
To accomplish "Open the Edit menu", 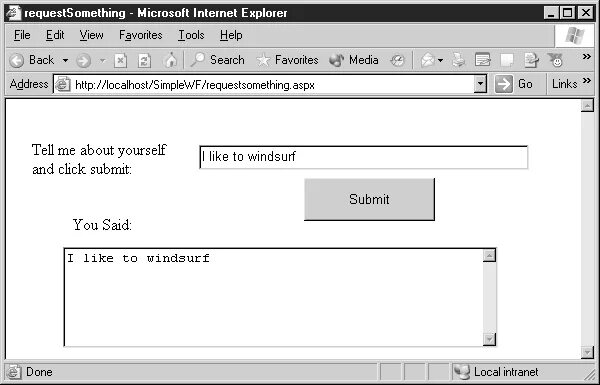I will (x=55, y=35).
